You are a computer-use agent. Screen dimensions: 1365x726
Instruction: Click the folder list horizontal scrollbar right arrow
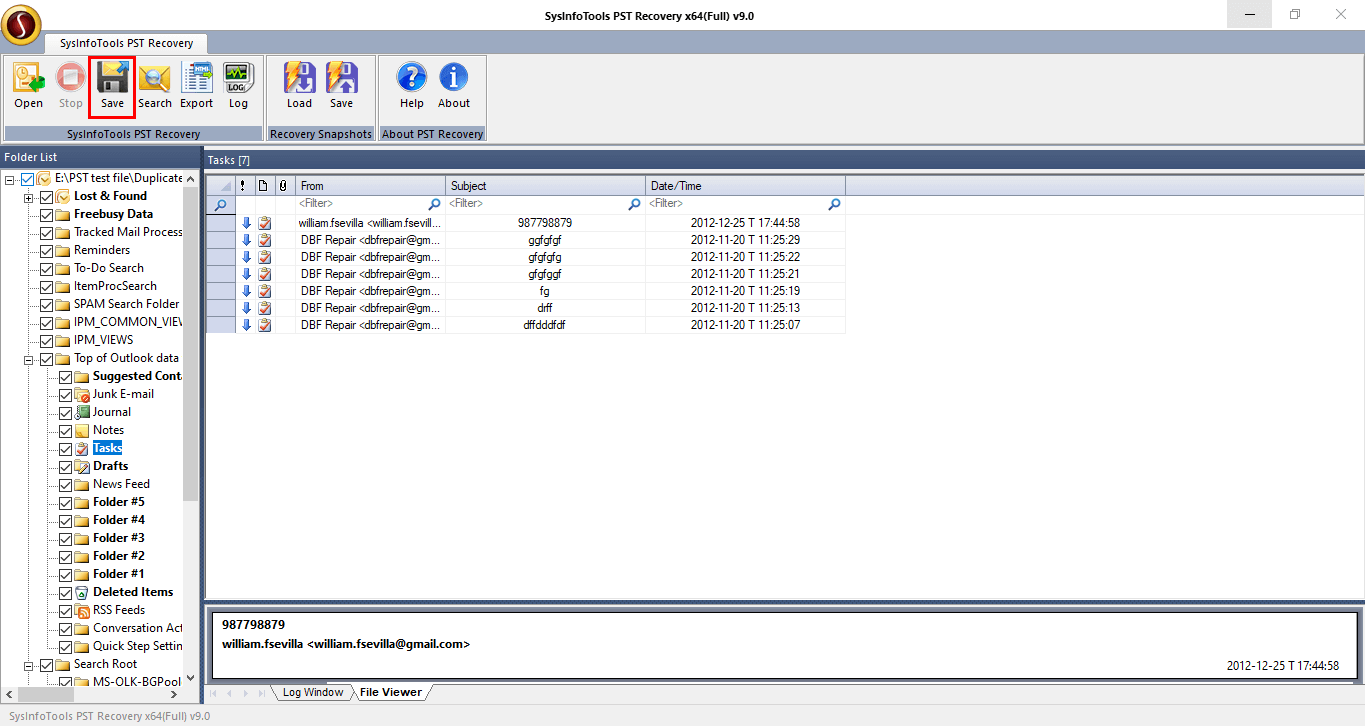172,694
